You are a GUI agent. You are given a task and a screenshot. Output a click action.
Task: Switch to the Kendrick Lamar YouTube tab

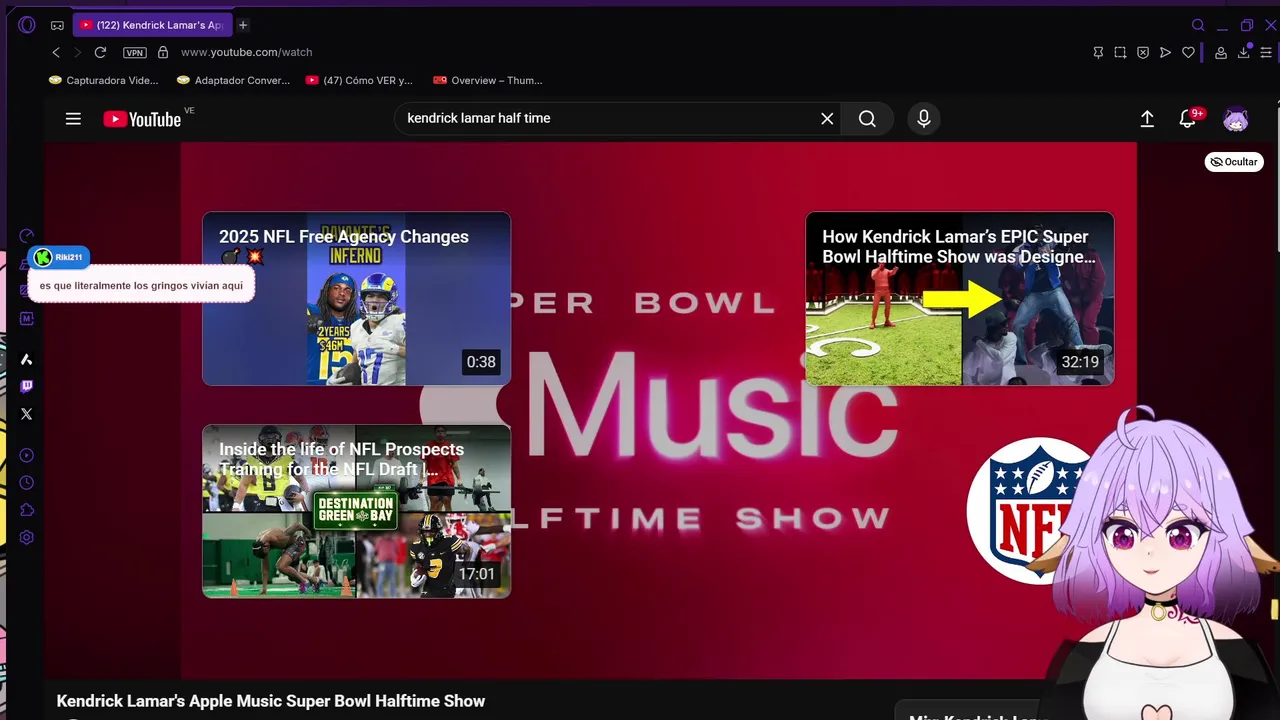click(x=152, y=25)
